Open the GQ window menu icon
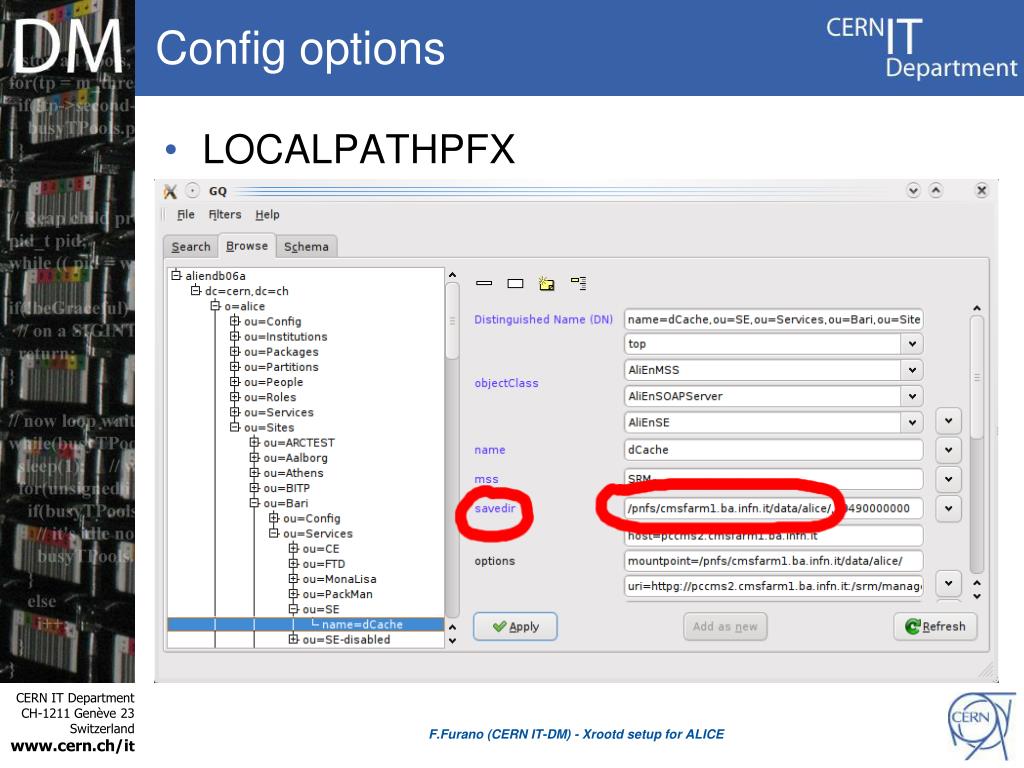The width and height of the screenshot is (1024, 768). [170, 191]
